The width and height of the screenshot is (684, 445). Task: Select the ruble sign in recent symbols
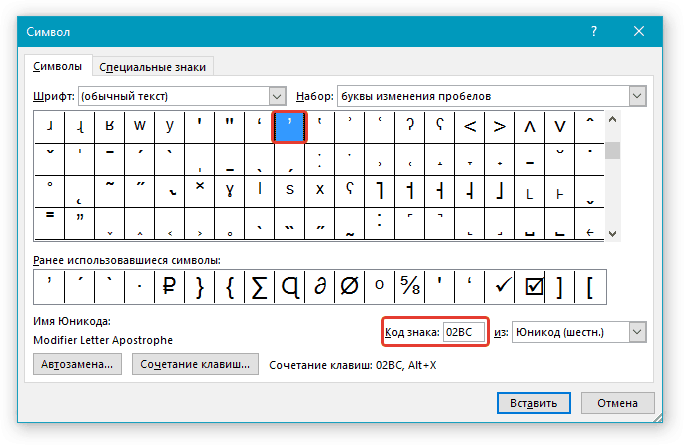tap(169, 288)
